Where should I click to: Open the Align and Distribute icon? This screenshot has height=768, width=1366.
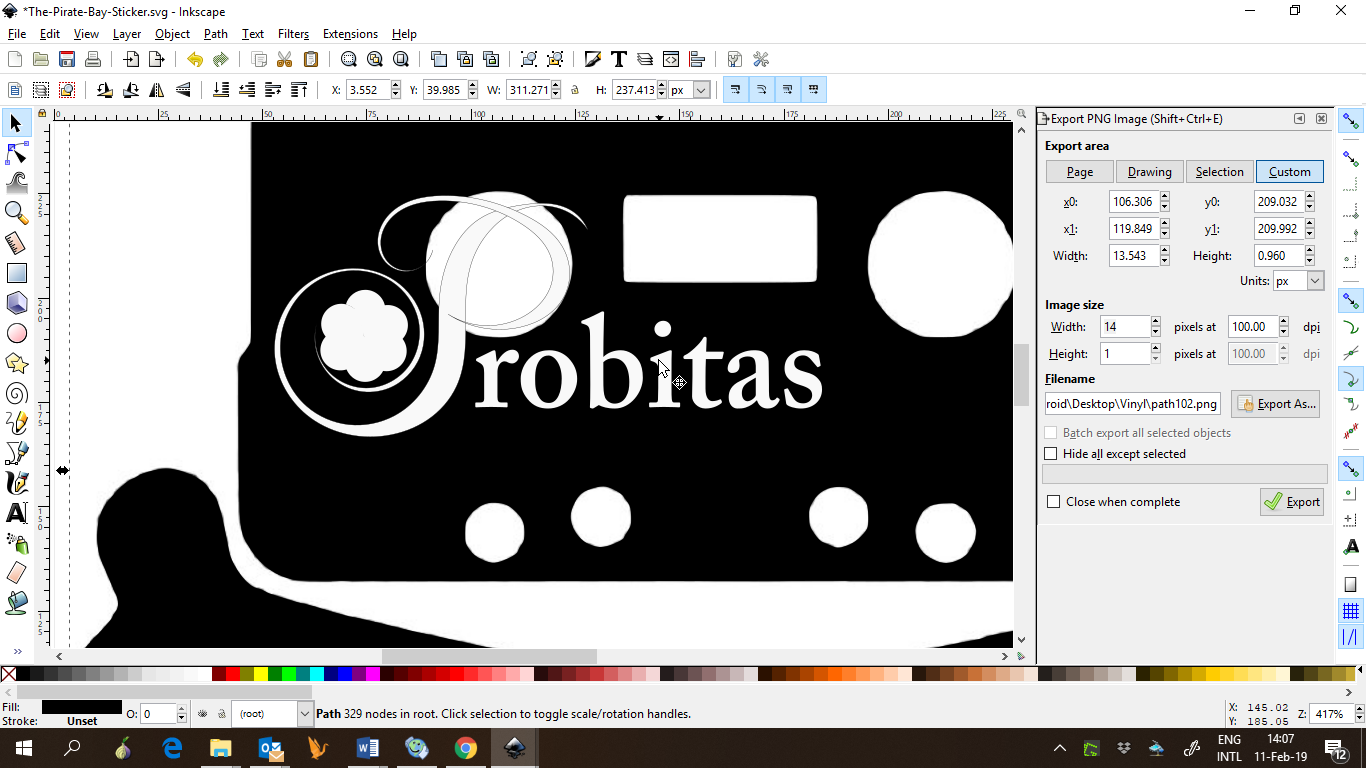[697, 59]
